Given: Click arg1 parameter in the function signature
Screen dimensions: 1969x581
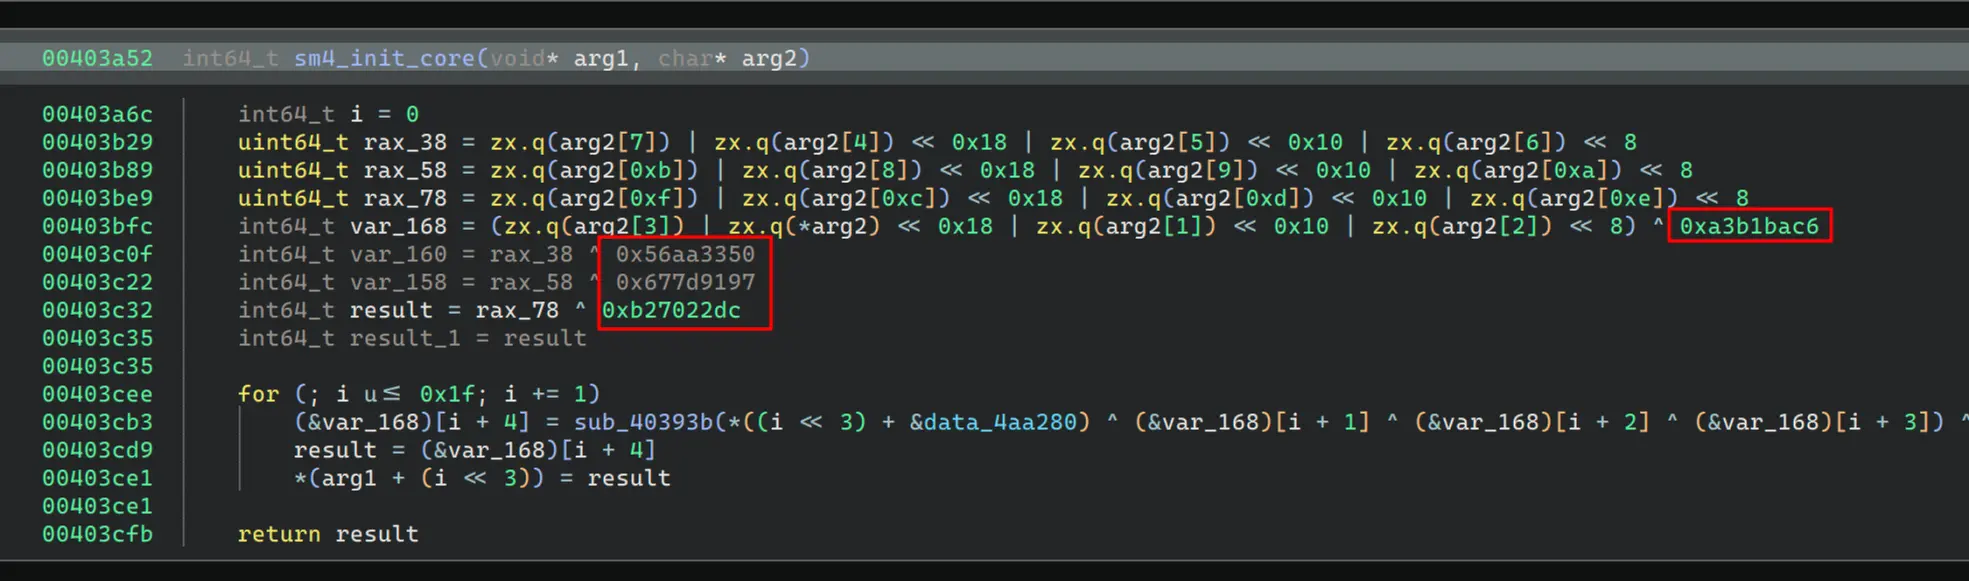Looking at the screenshot, I should [x=600, y=58].
